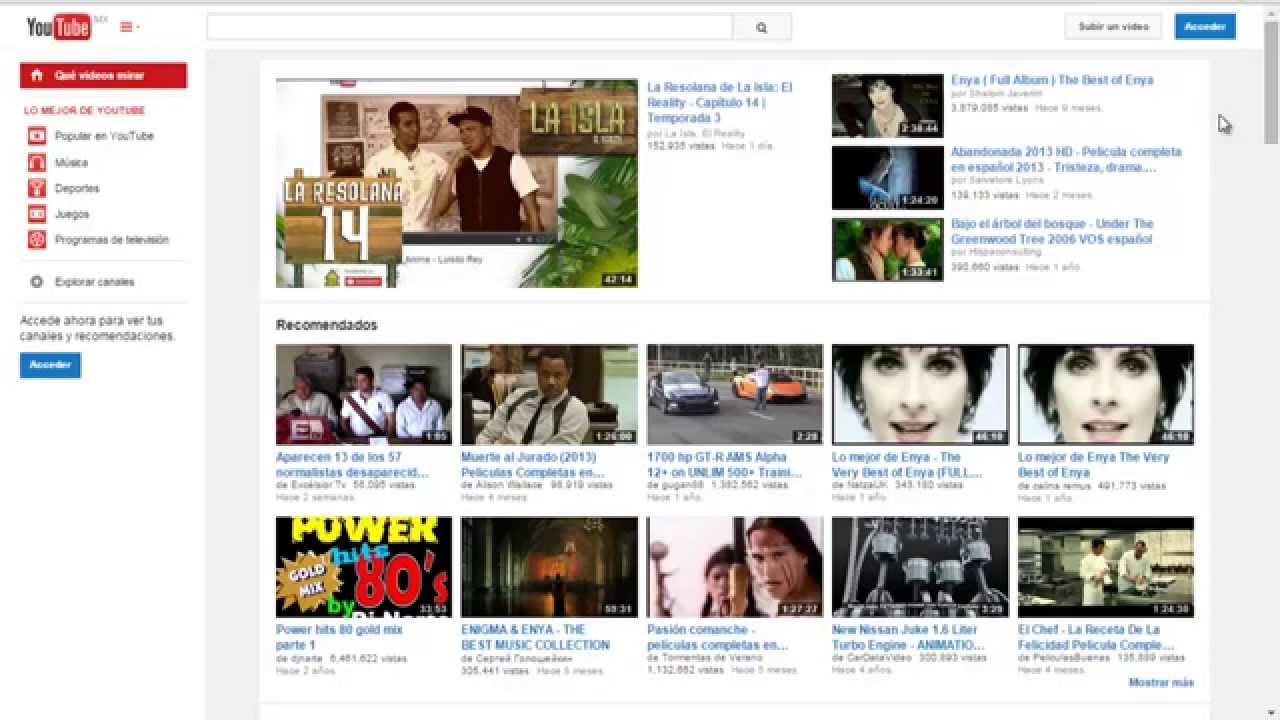1280x720 pixels.
Task: Click Power hits 80 gold mix title
Action: [x=339, y=637]
